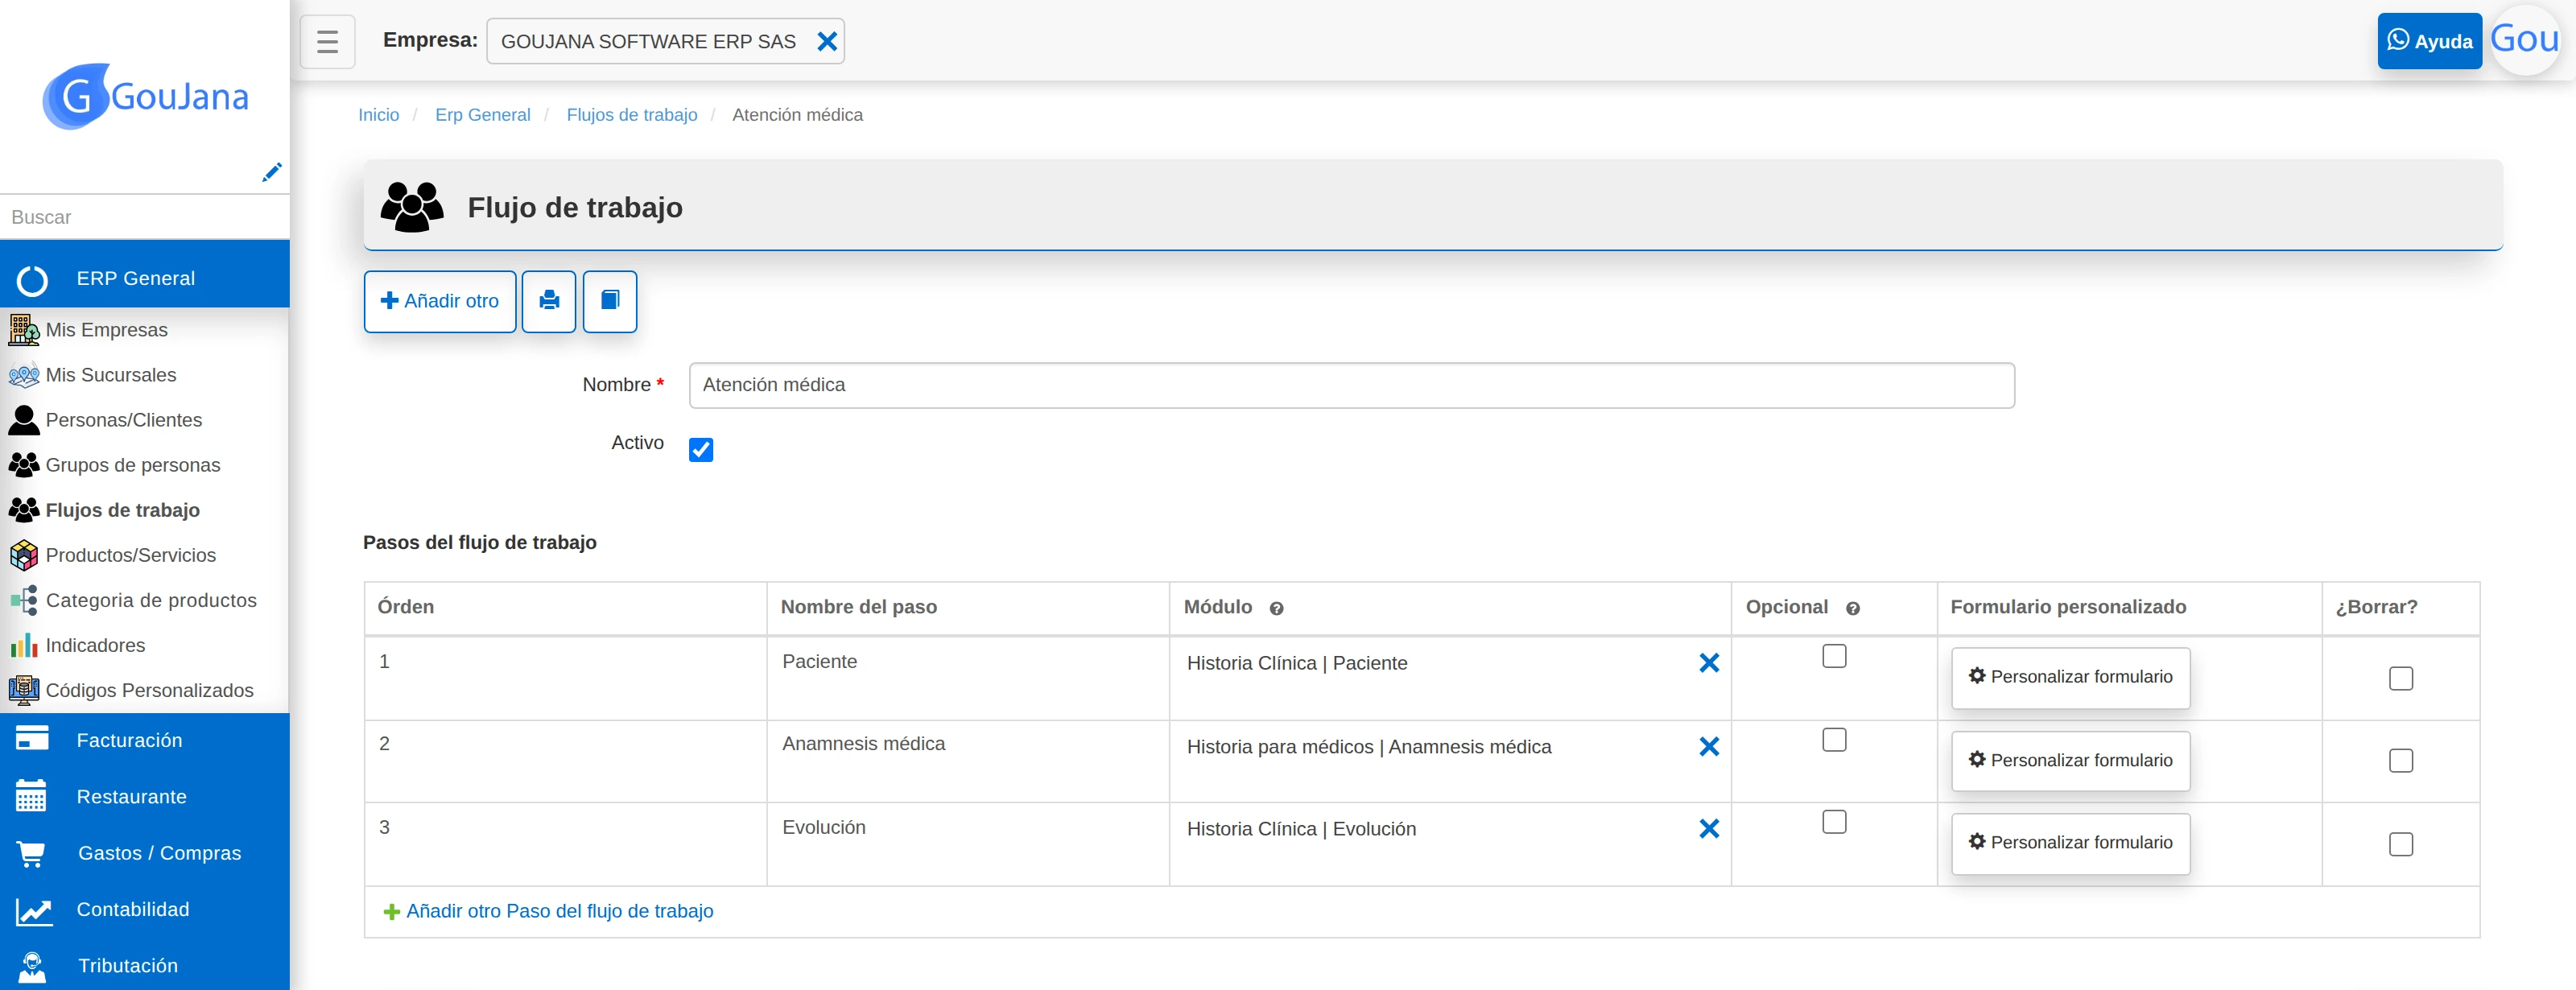
Task: Click the Nombre field with Atención médica
Action: (x=1351, y=385)
